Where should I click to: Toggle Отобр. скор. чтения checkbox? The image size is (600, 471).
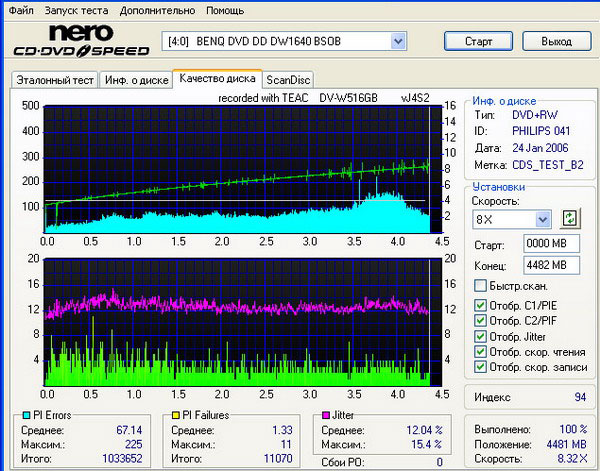click(480, 352)
